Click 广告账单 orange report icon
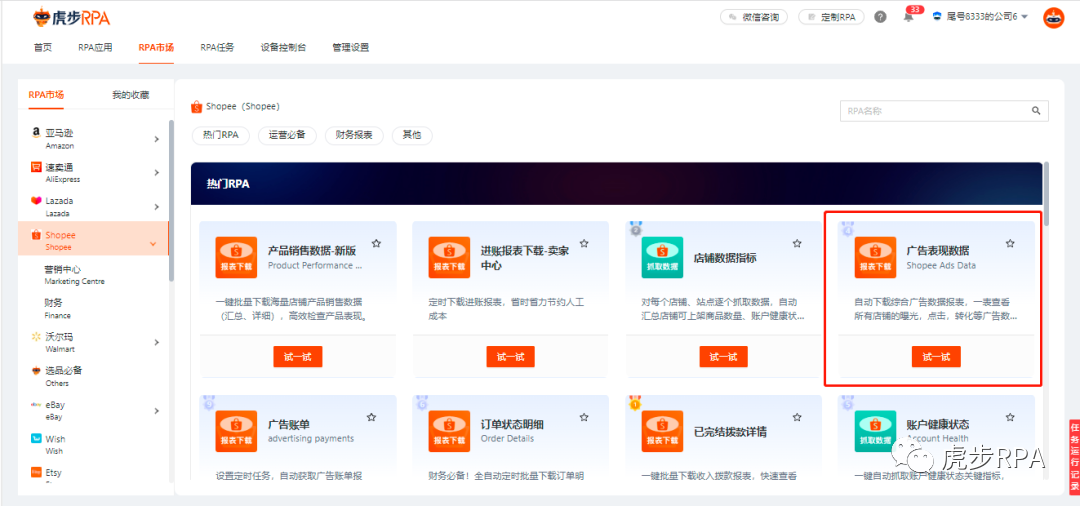 236,432
